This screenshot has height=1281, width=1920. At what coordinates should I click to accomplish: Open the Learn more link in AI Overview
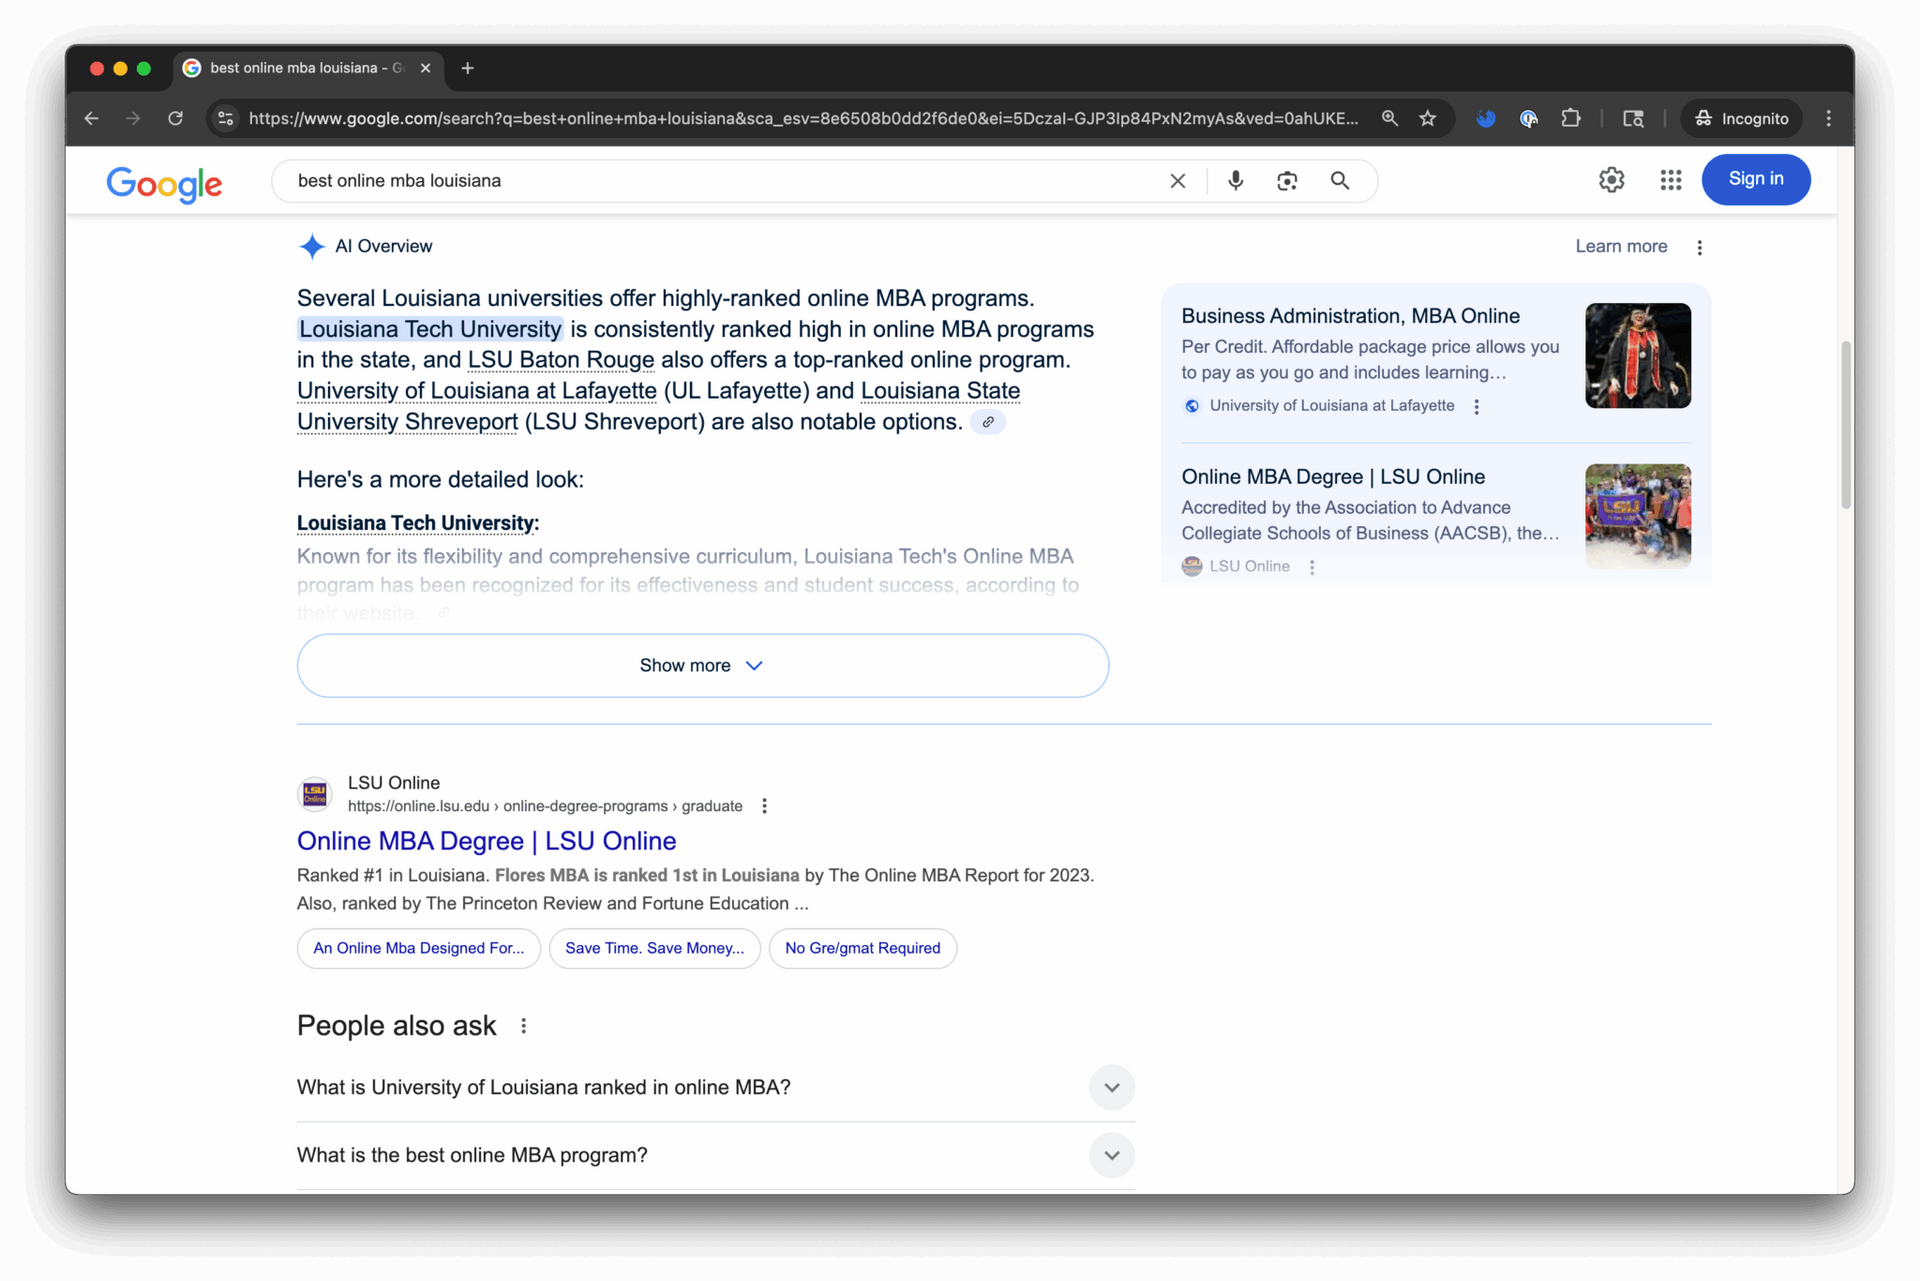[1621, 247]
